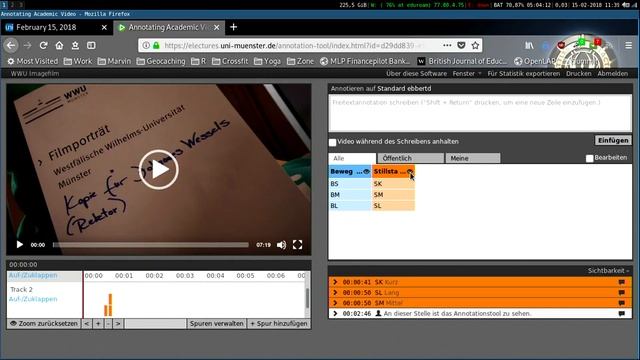Toggle visibility eye of the Beweg category
This screenshot has width=640, height=360.
[x=366, y=172]
